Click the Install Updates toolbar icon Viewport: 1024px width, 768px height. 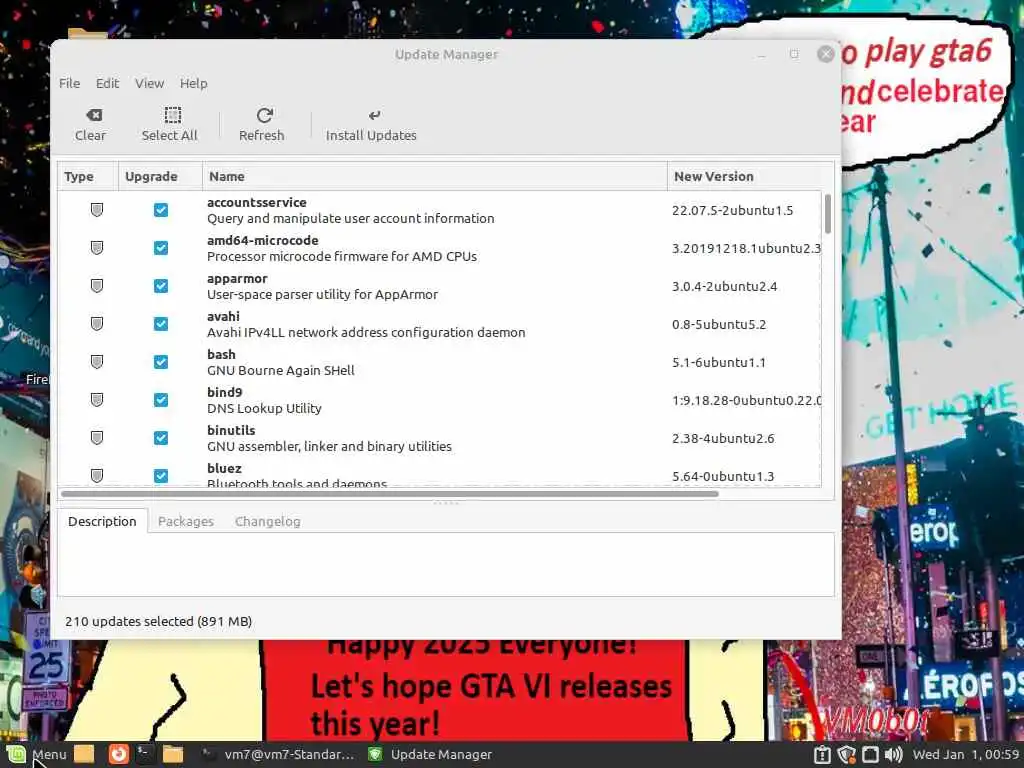coord(374,116)
